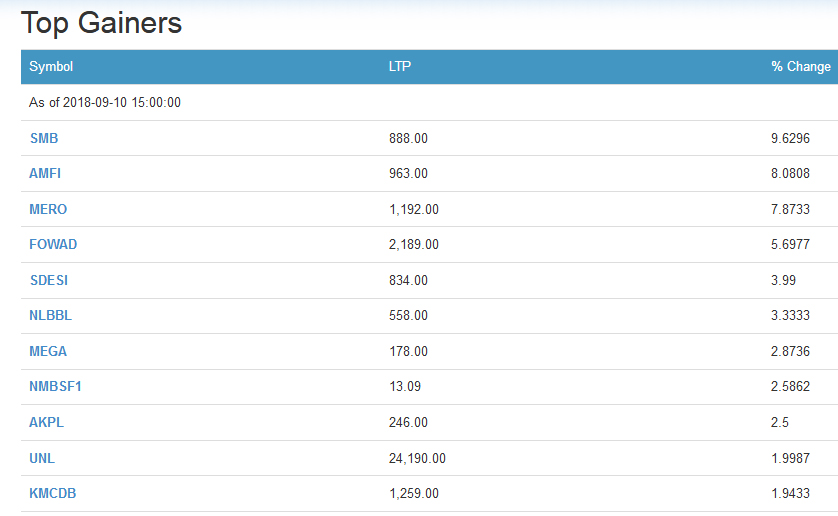Select the NMBSF1 symbol link
The width and height of the screenshot is (838, 516).
coord(56,386)
